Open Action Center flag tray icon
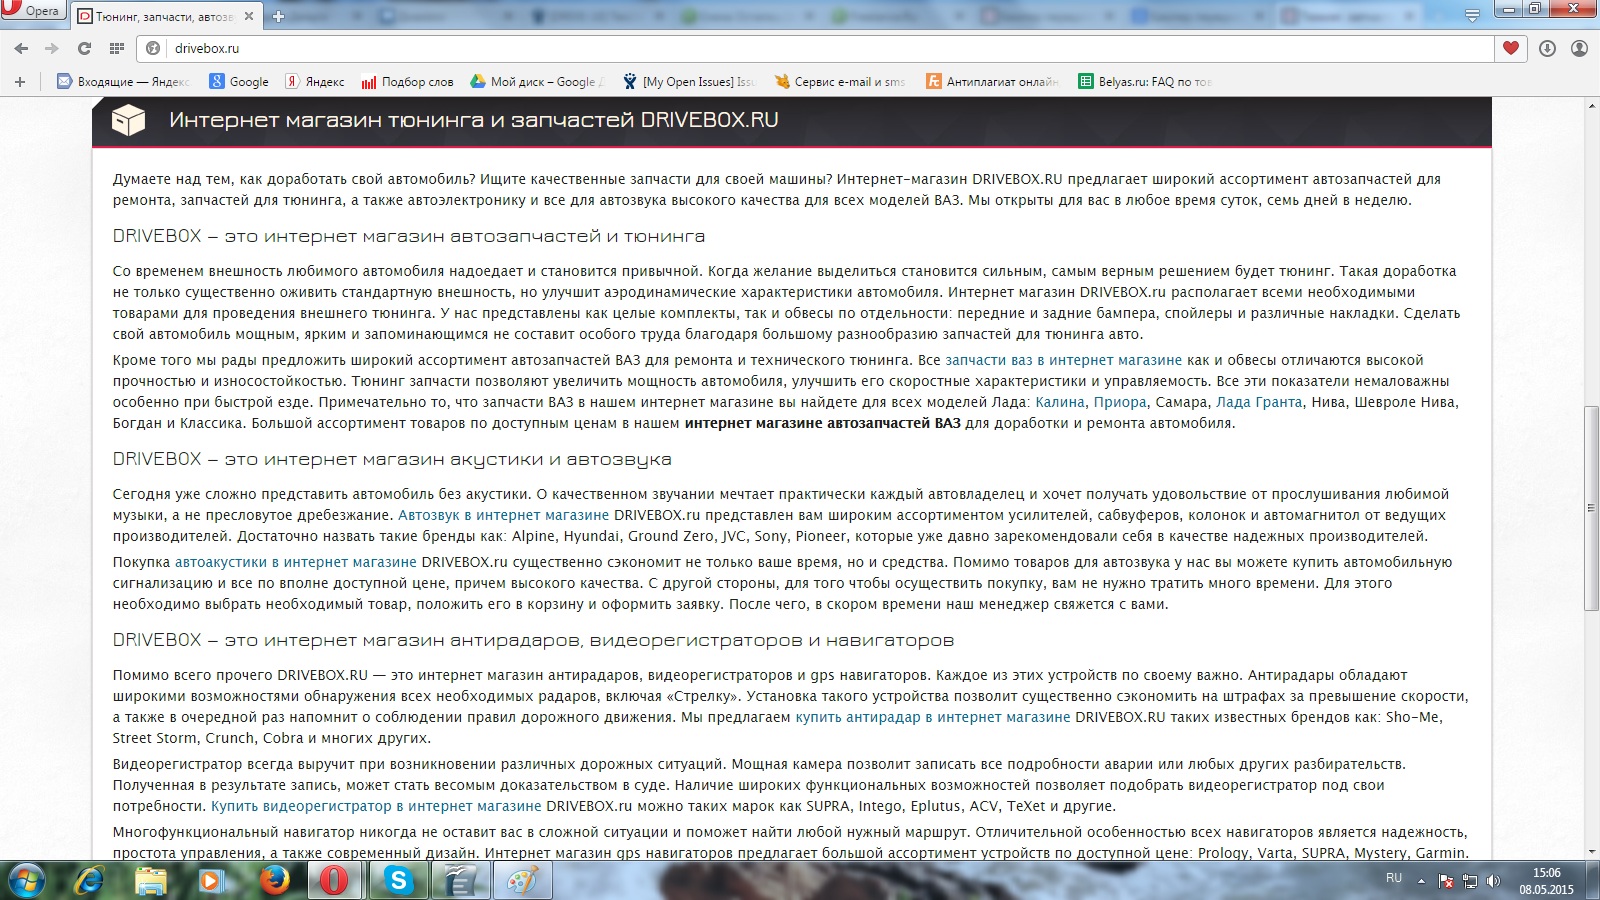 [1446, 881]
